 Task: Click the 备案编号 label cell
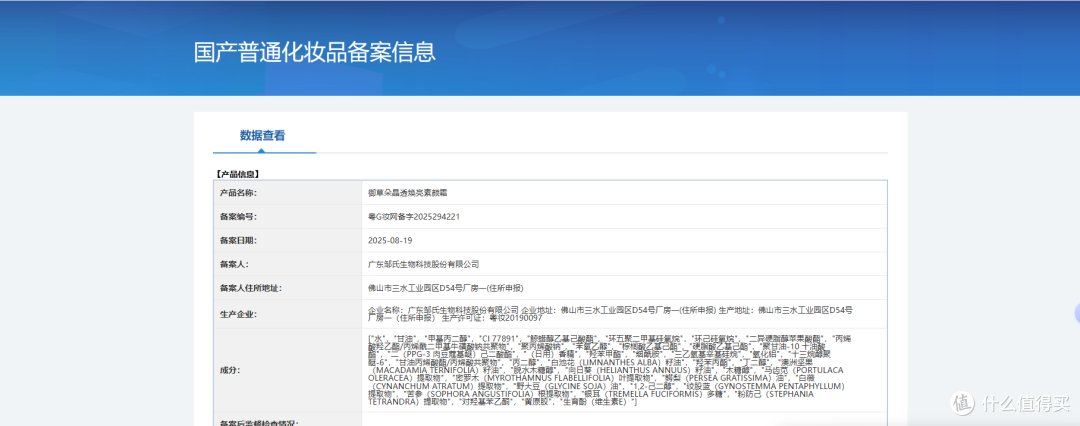tap(287, 216)
